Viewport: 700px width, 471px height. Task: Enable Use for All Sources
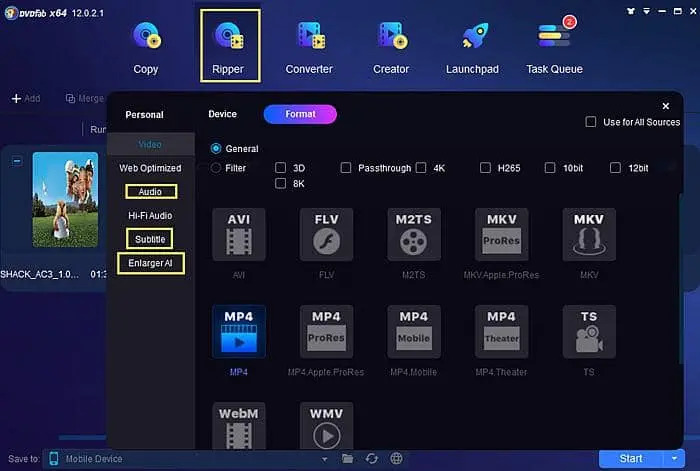coord(591,122)
